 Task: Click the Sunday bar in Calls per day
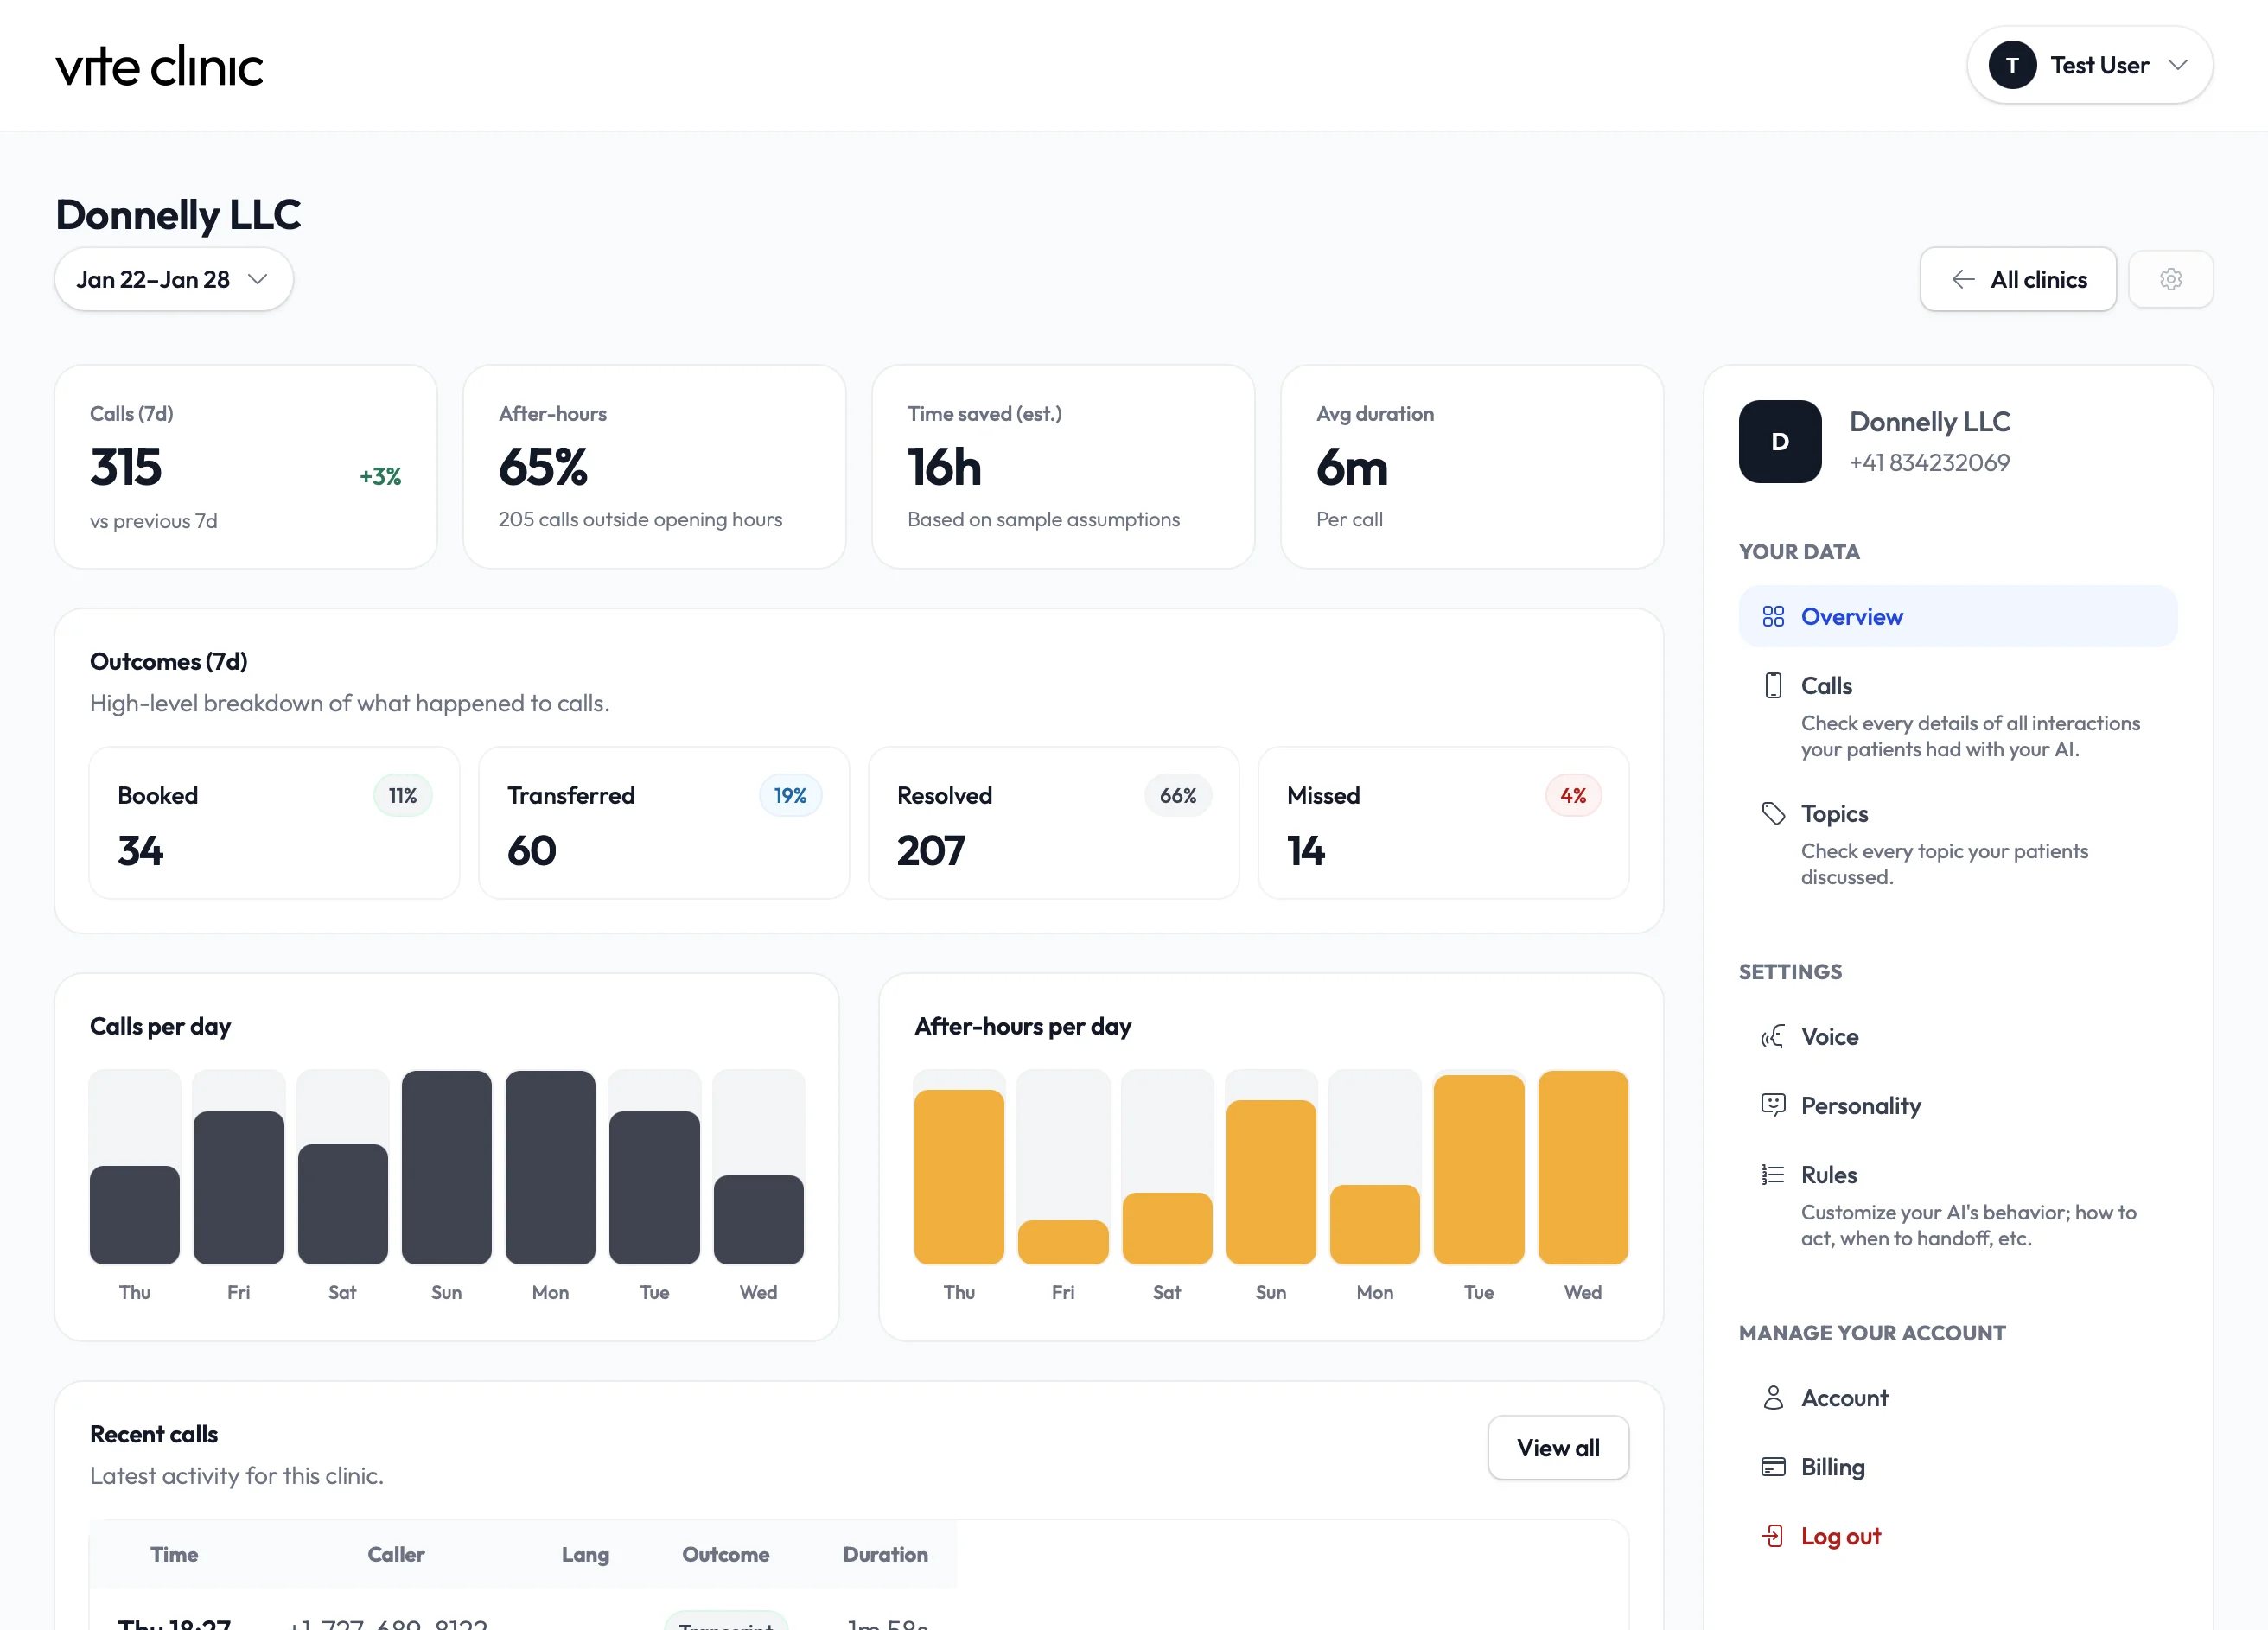(446, 1167)
